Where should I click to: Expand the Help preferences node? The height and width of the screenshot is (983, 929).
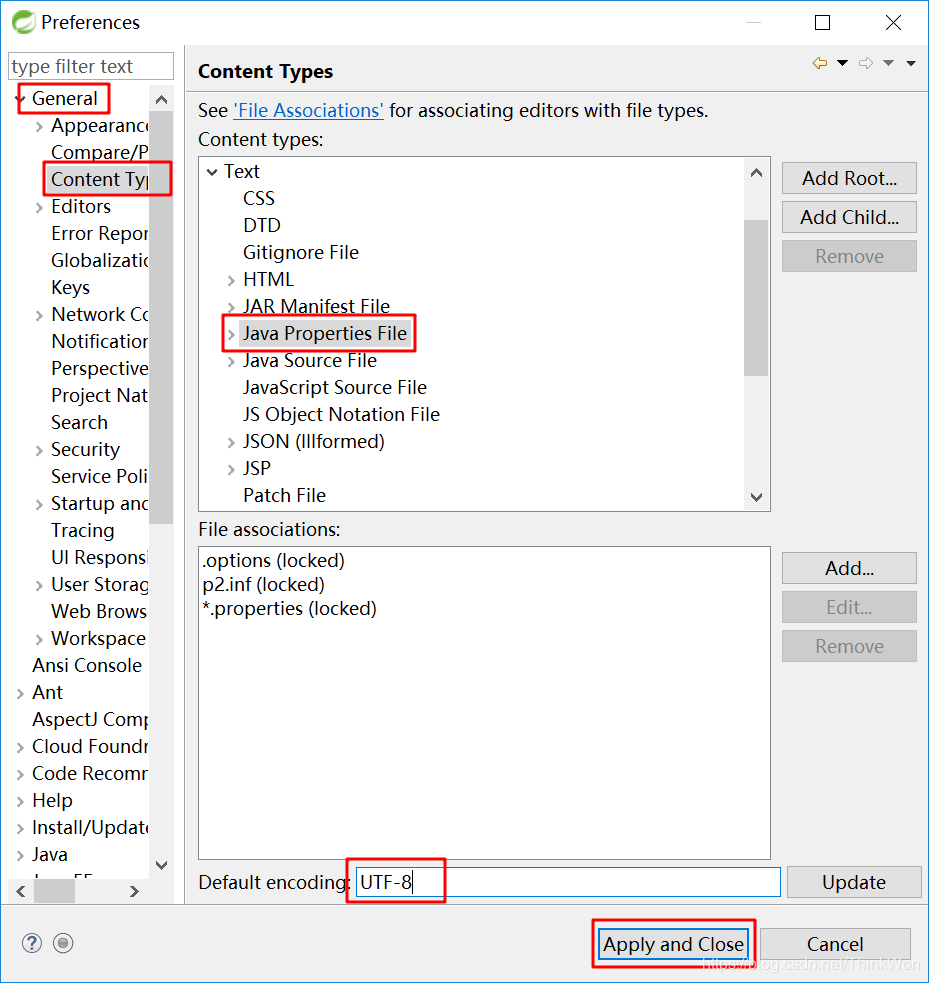[x=20, y=801]
